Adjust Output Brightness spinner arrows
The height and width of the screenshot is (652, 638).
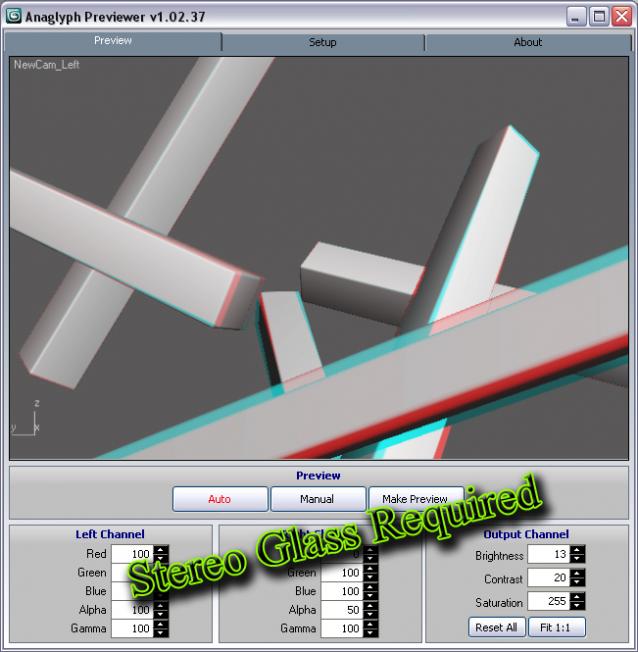coord(577,554)
